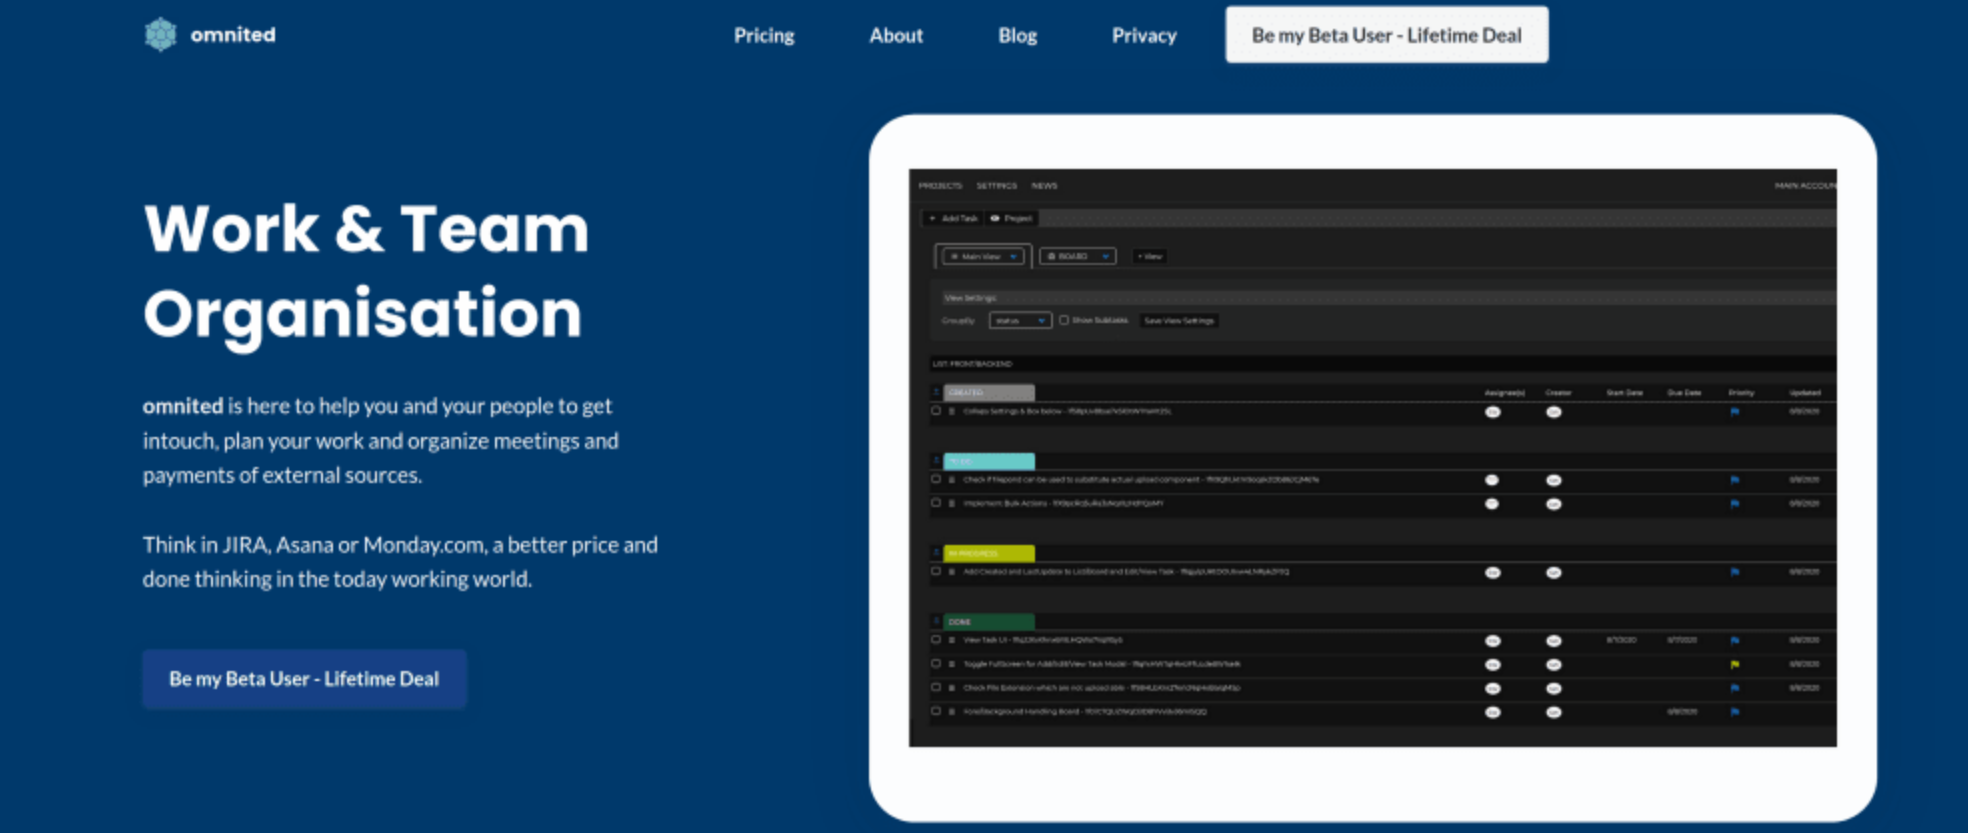This screenshot has height=833, width=1968.
Task: Click the omnited hexagon logo icon
Action: pyautogui.click(x=160, y=35)
